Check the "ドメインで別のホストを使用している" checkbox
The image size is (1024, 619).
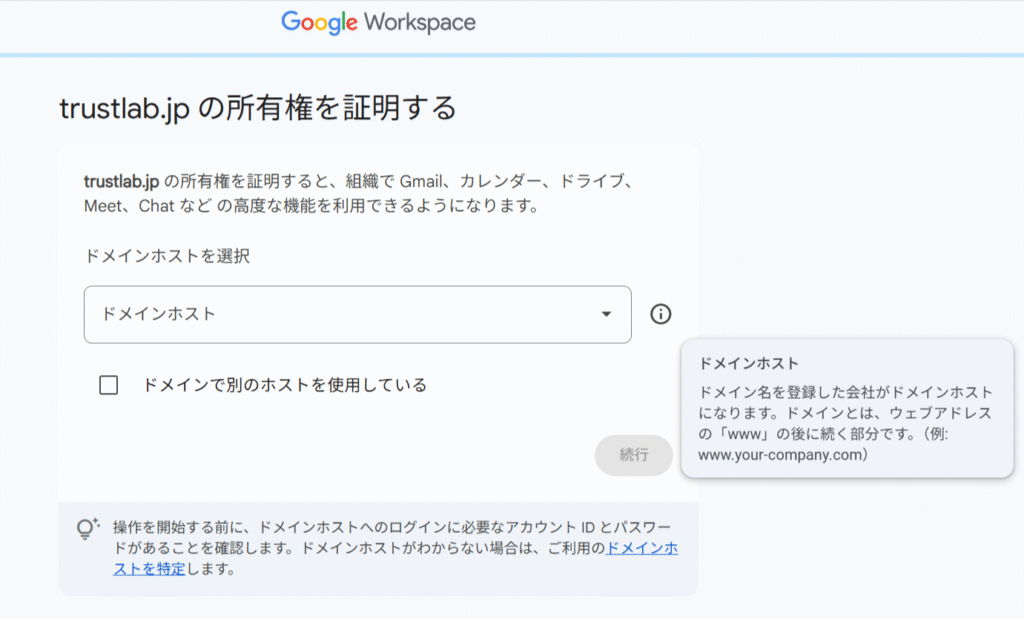109,385
